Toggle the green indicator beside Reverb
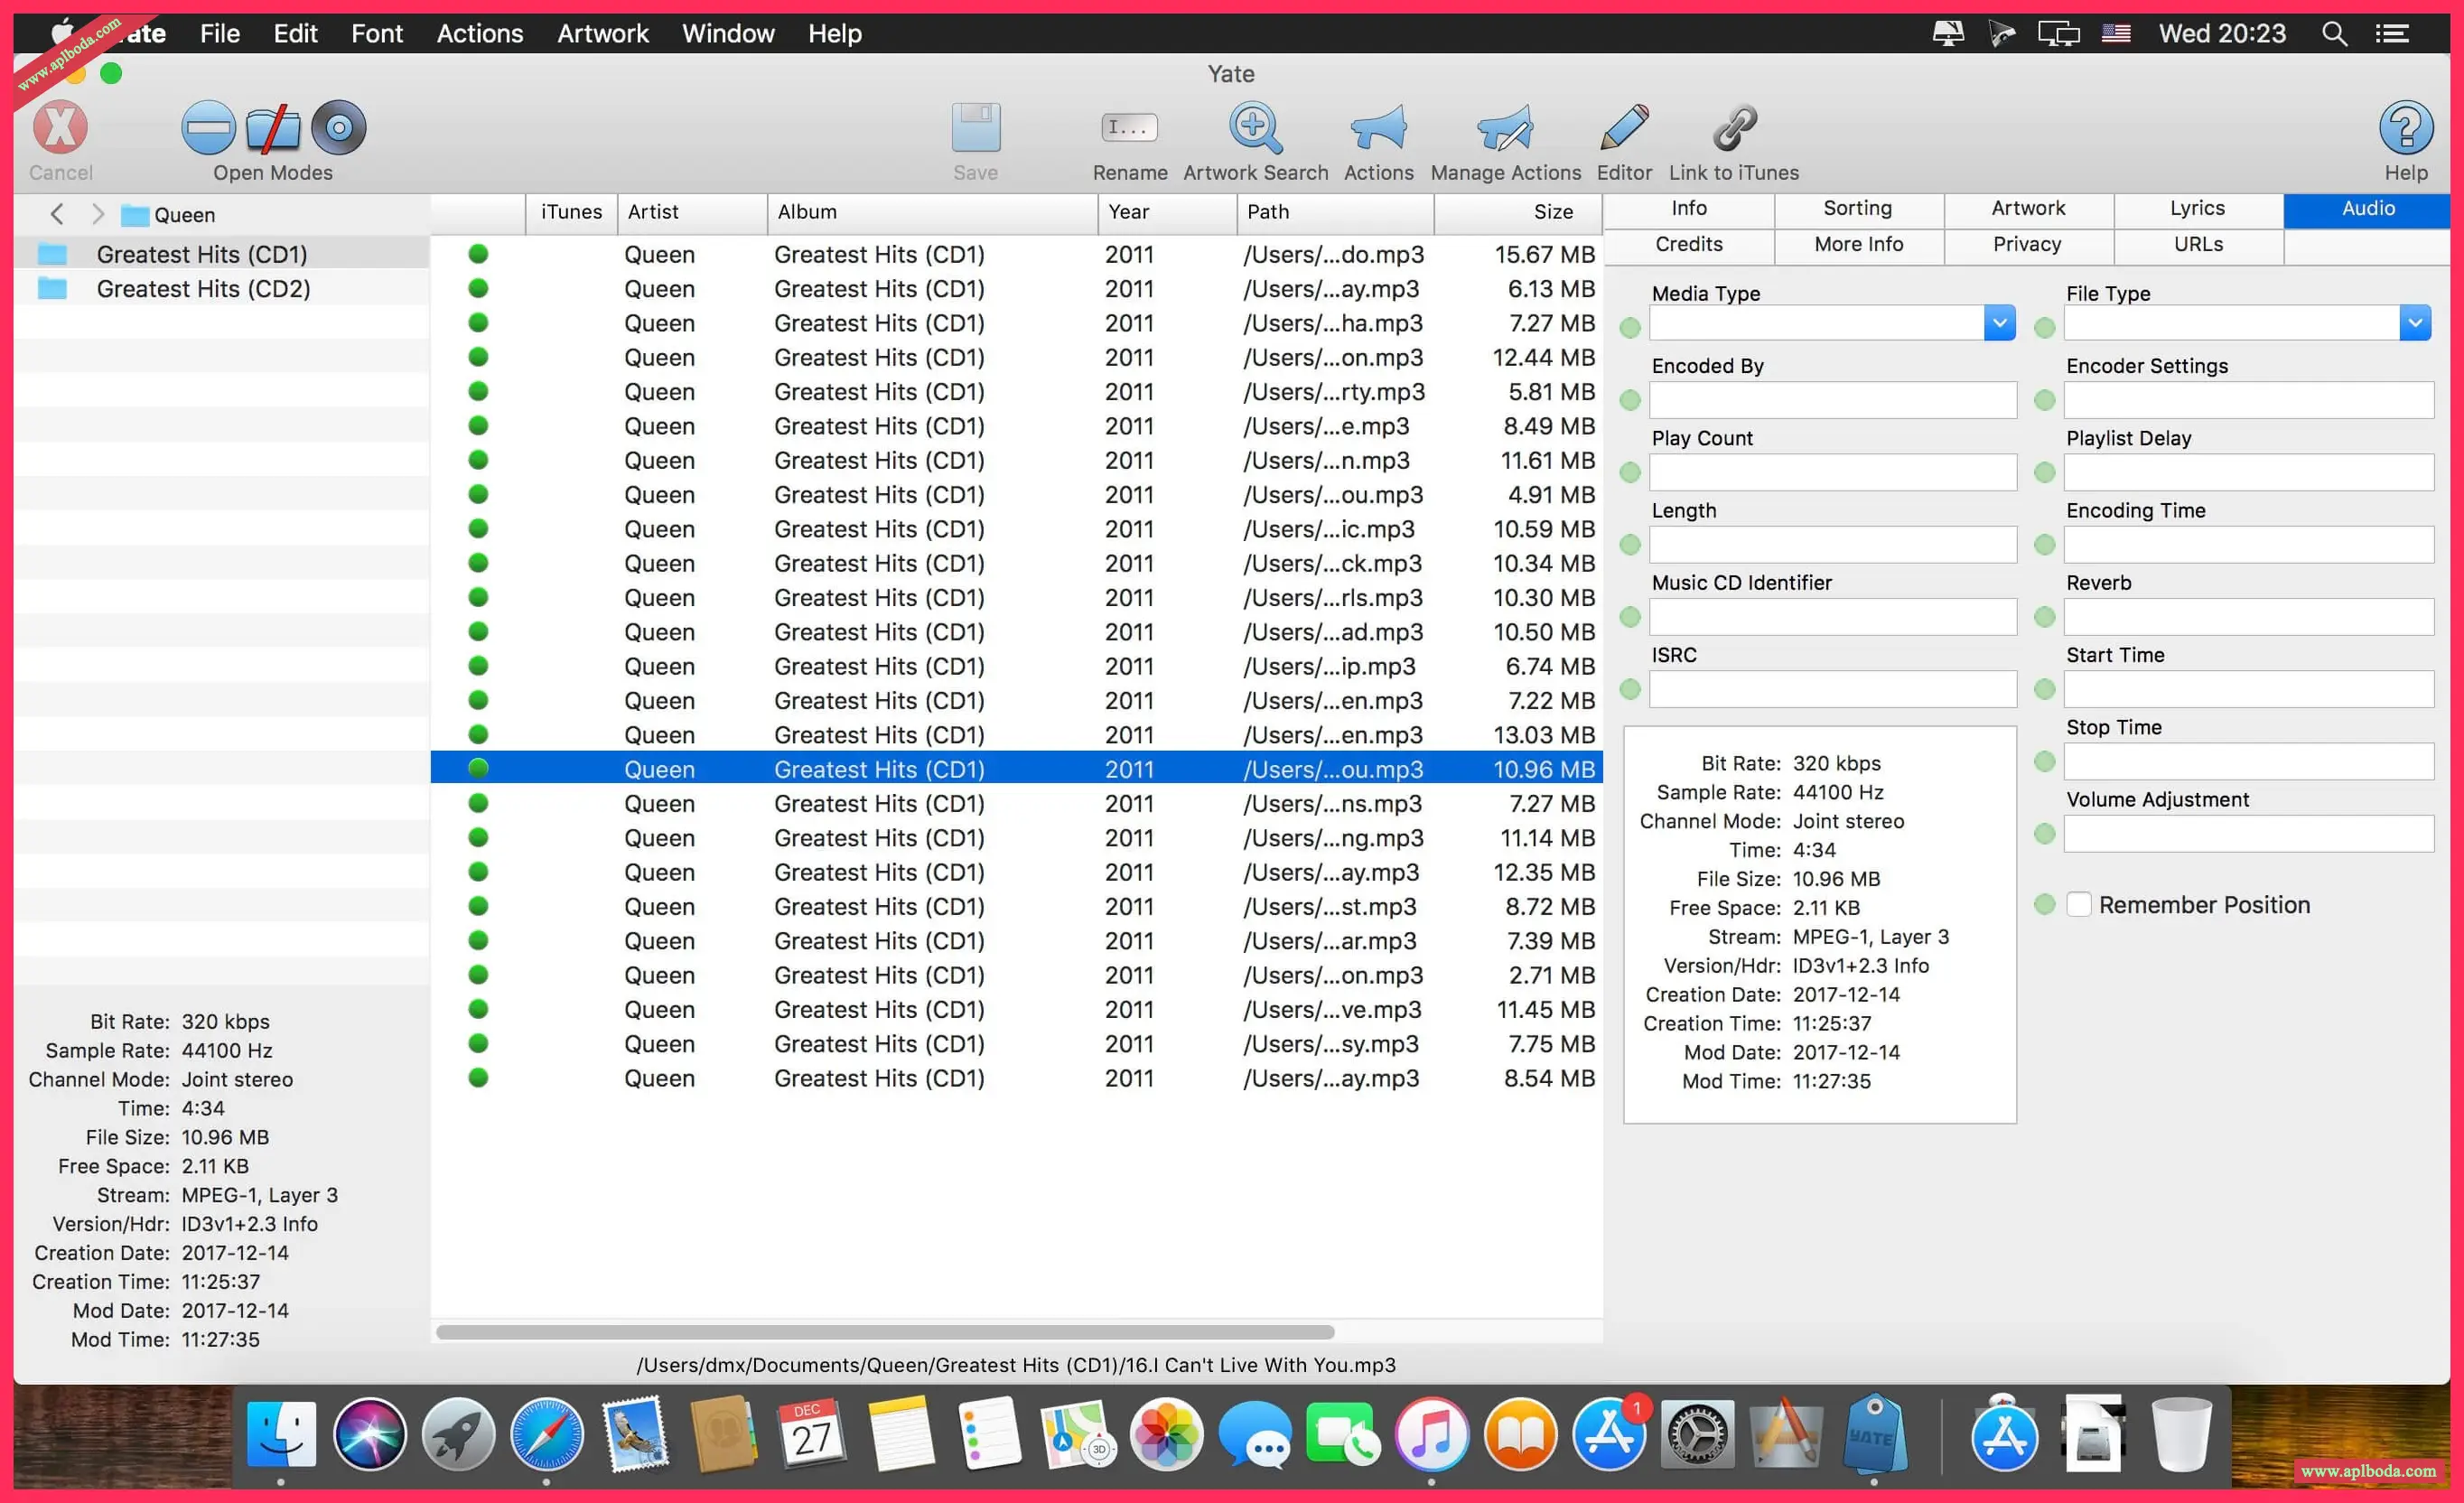The image size is (2464, 1503). [2045, 617]
